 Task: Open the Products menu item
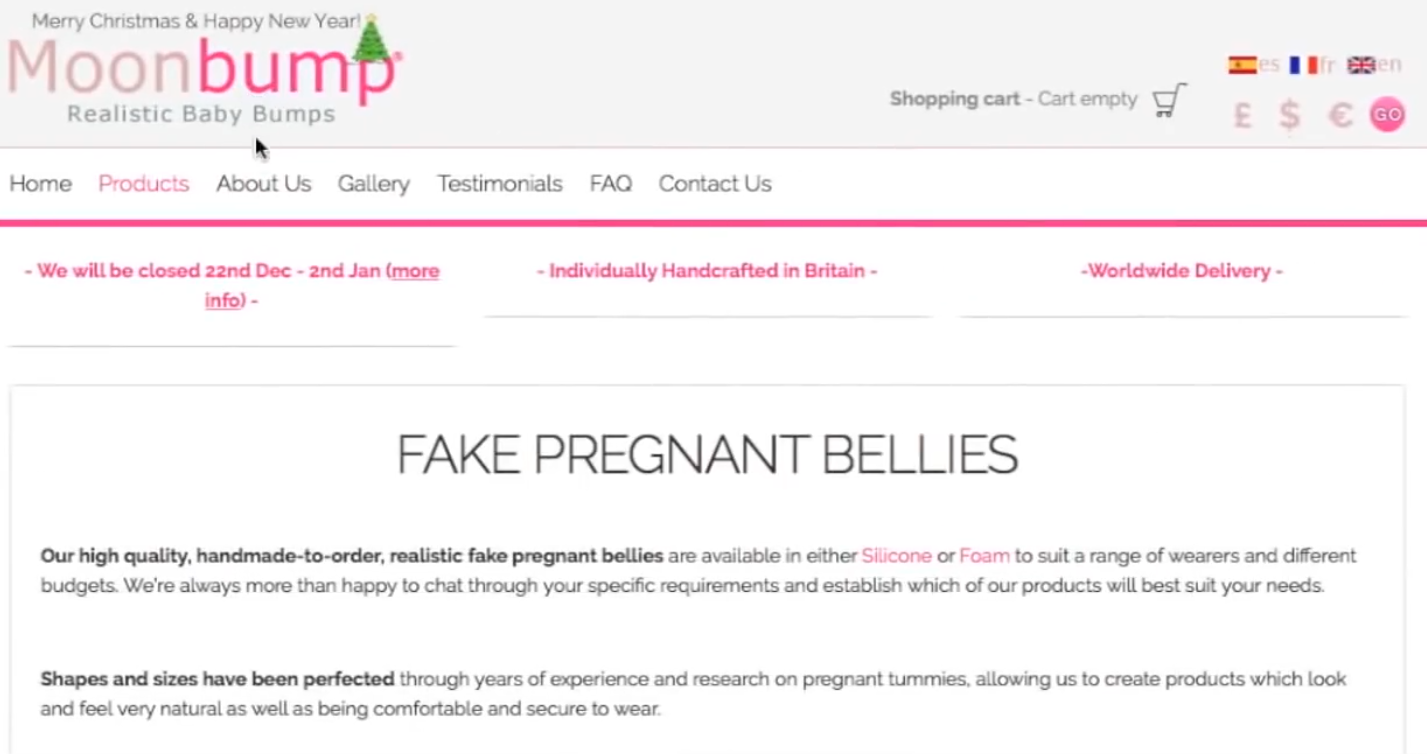tap(143, 184)
